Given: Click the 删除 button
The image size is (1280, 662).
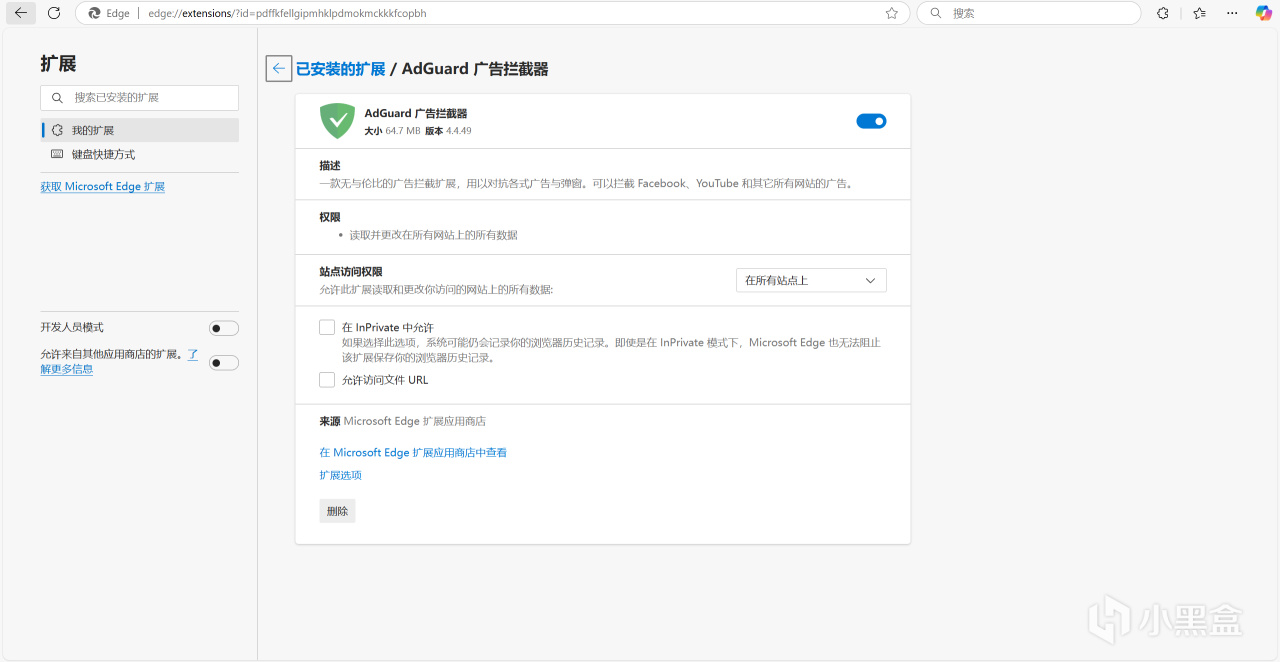Looking at the screenshot, I should [338, 511].
